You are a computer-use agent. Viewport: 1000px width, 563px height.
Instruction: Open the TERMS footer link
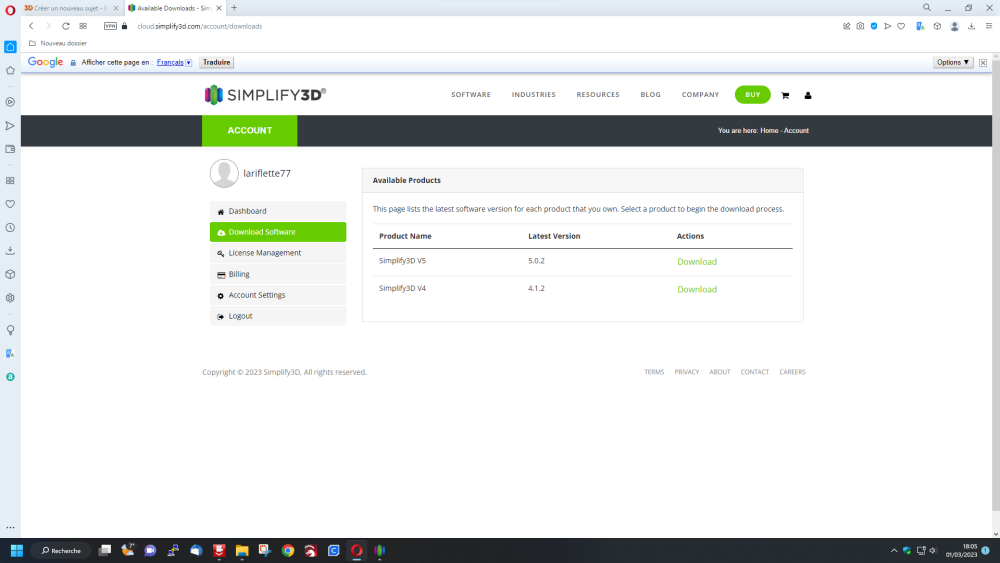(654, 372)
